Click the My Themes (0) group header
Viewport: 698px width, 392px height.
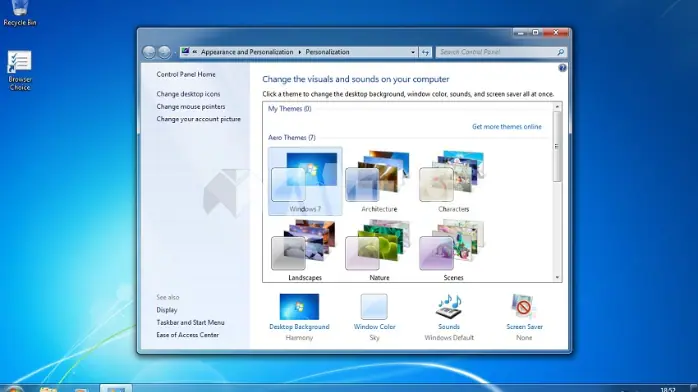click(x=289, y=109)
